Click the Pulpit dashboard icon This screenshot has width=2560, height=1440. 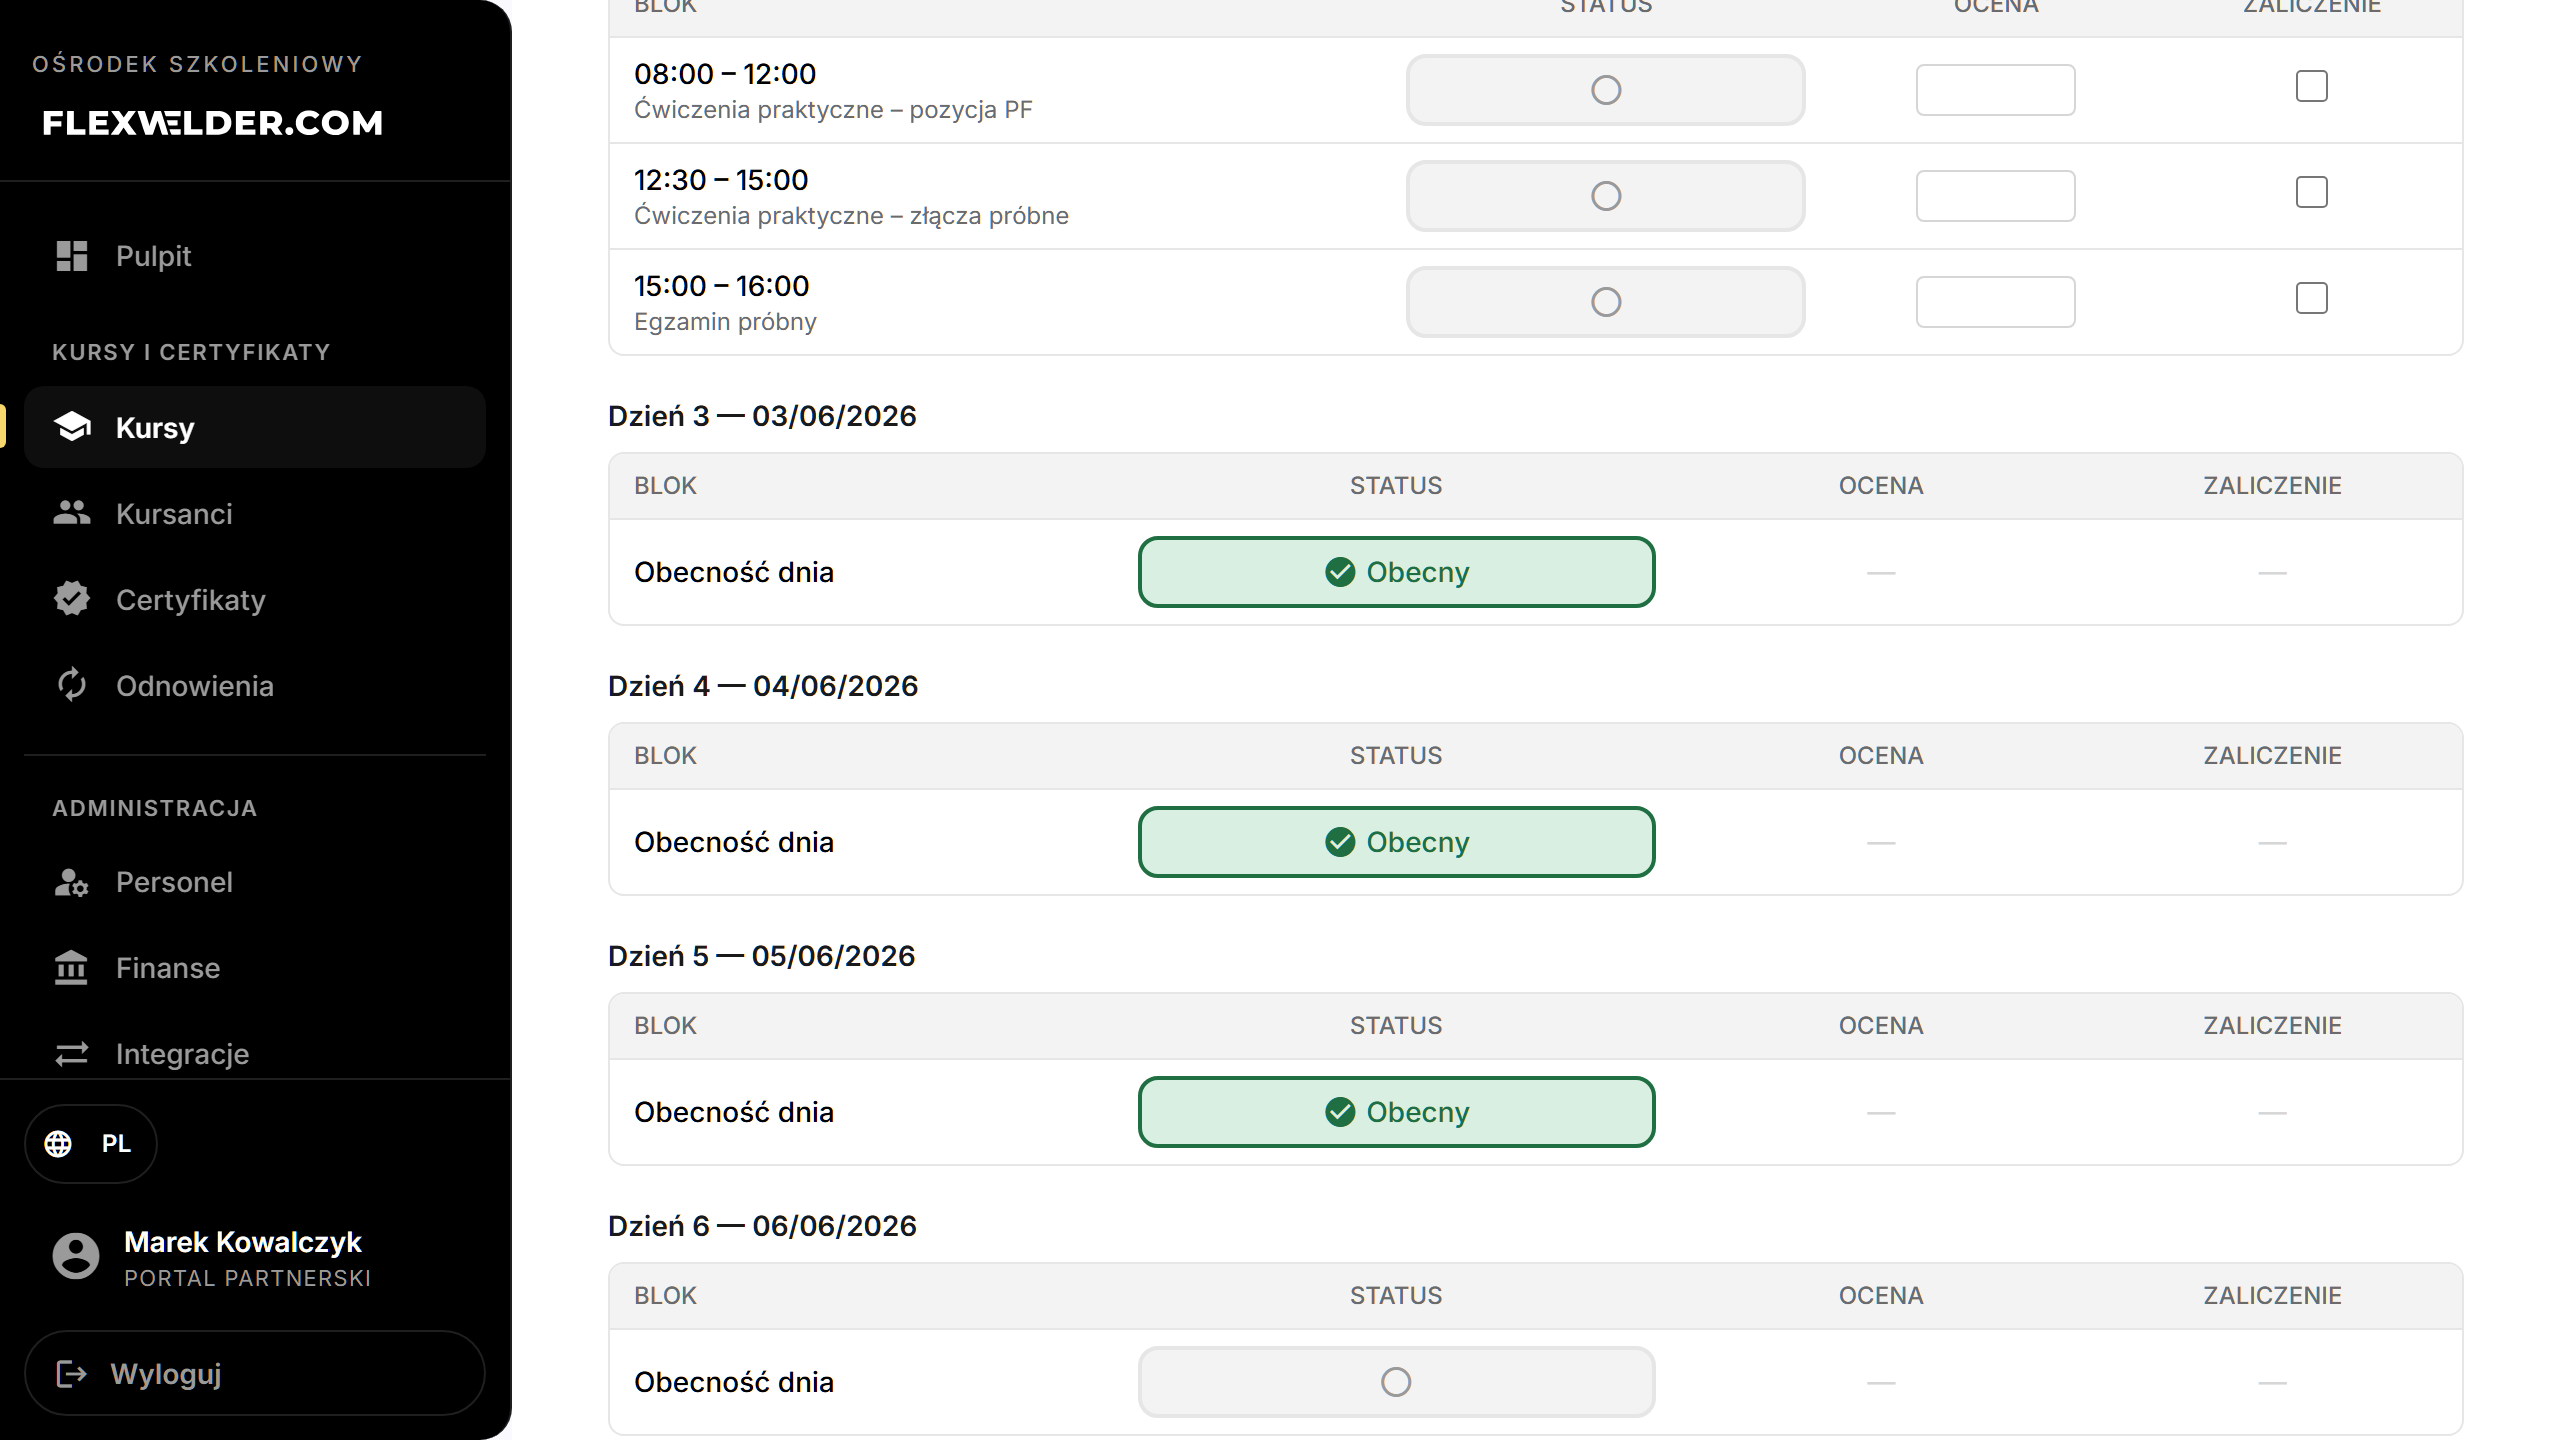(72, 256)
